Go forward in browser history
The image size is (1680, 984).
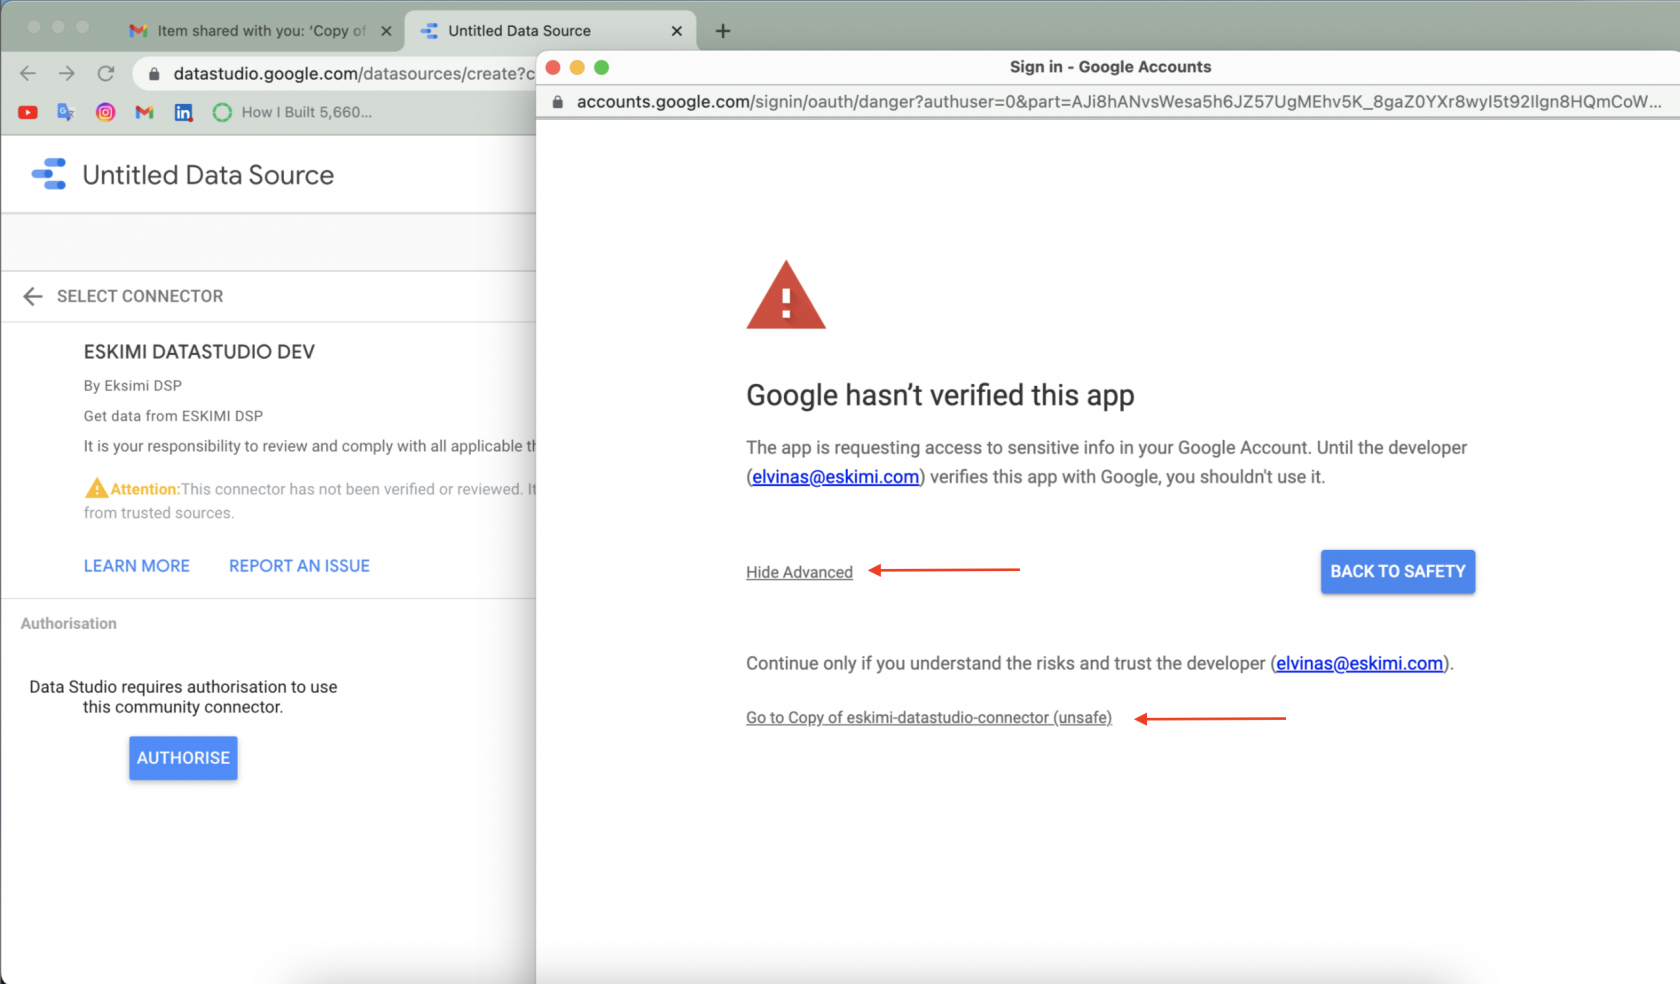(x=66, y=73)
